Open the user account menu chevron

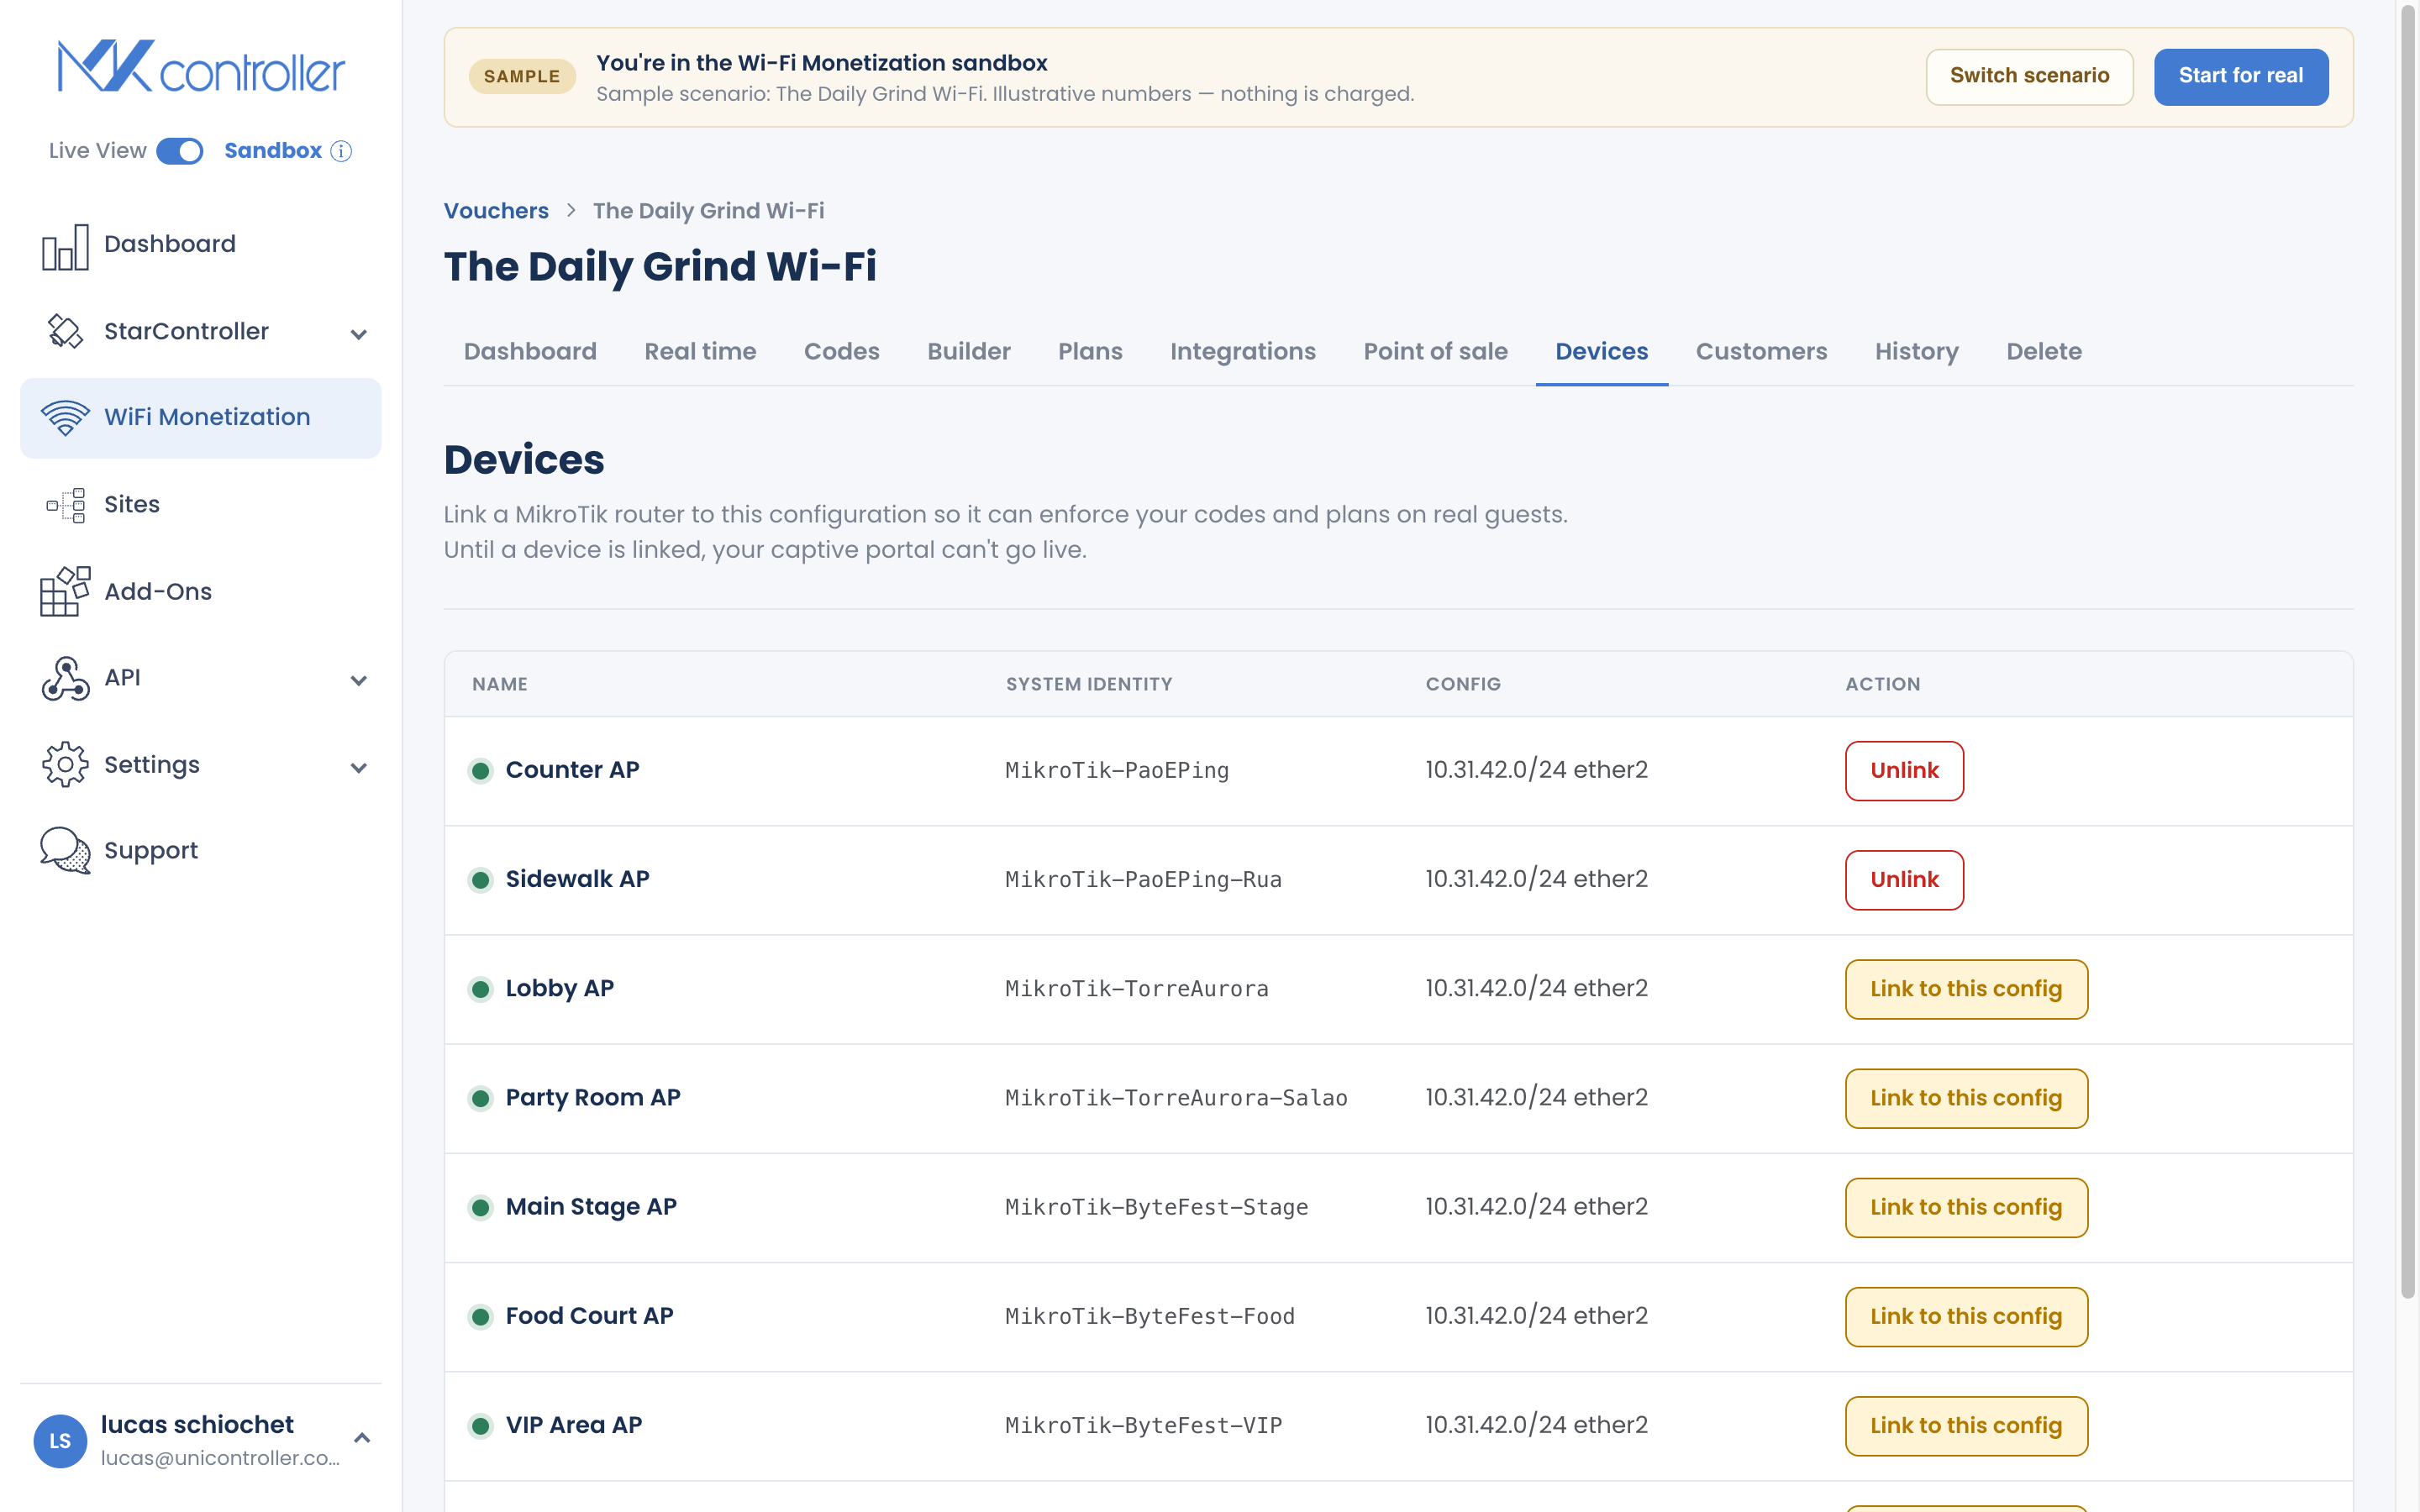coord(362,1438)
